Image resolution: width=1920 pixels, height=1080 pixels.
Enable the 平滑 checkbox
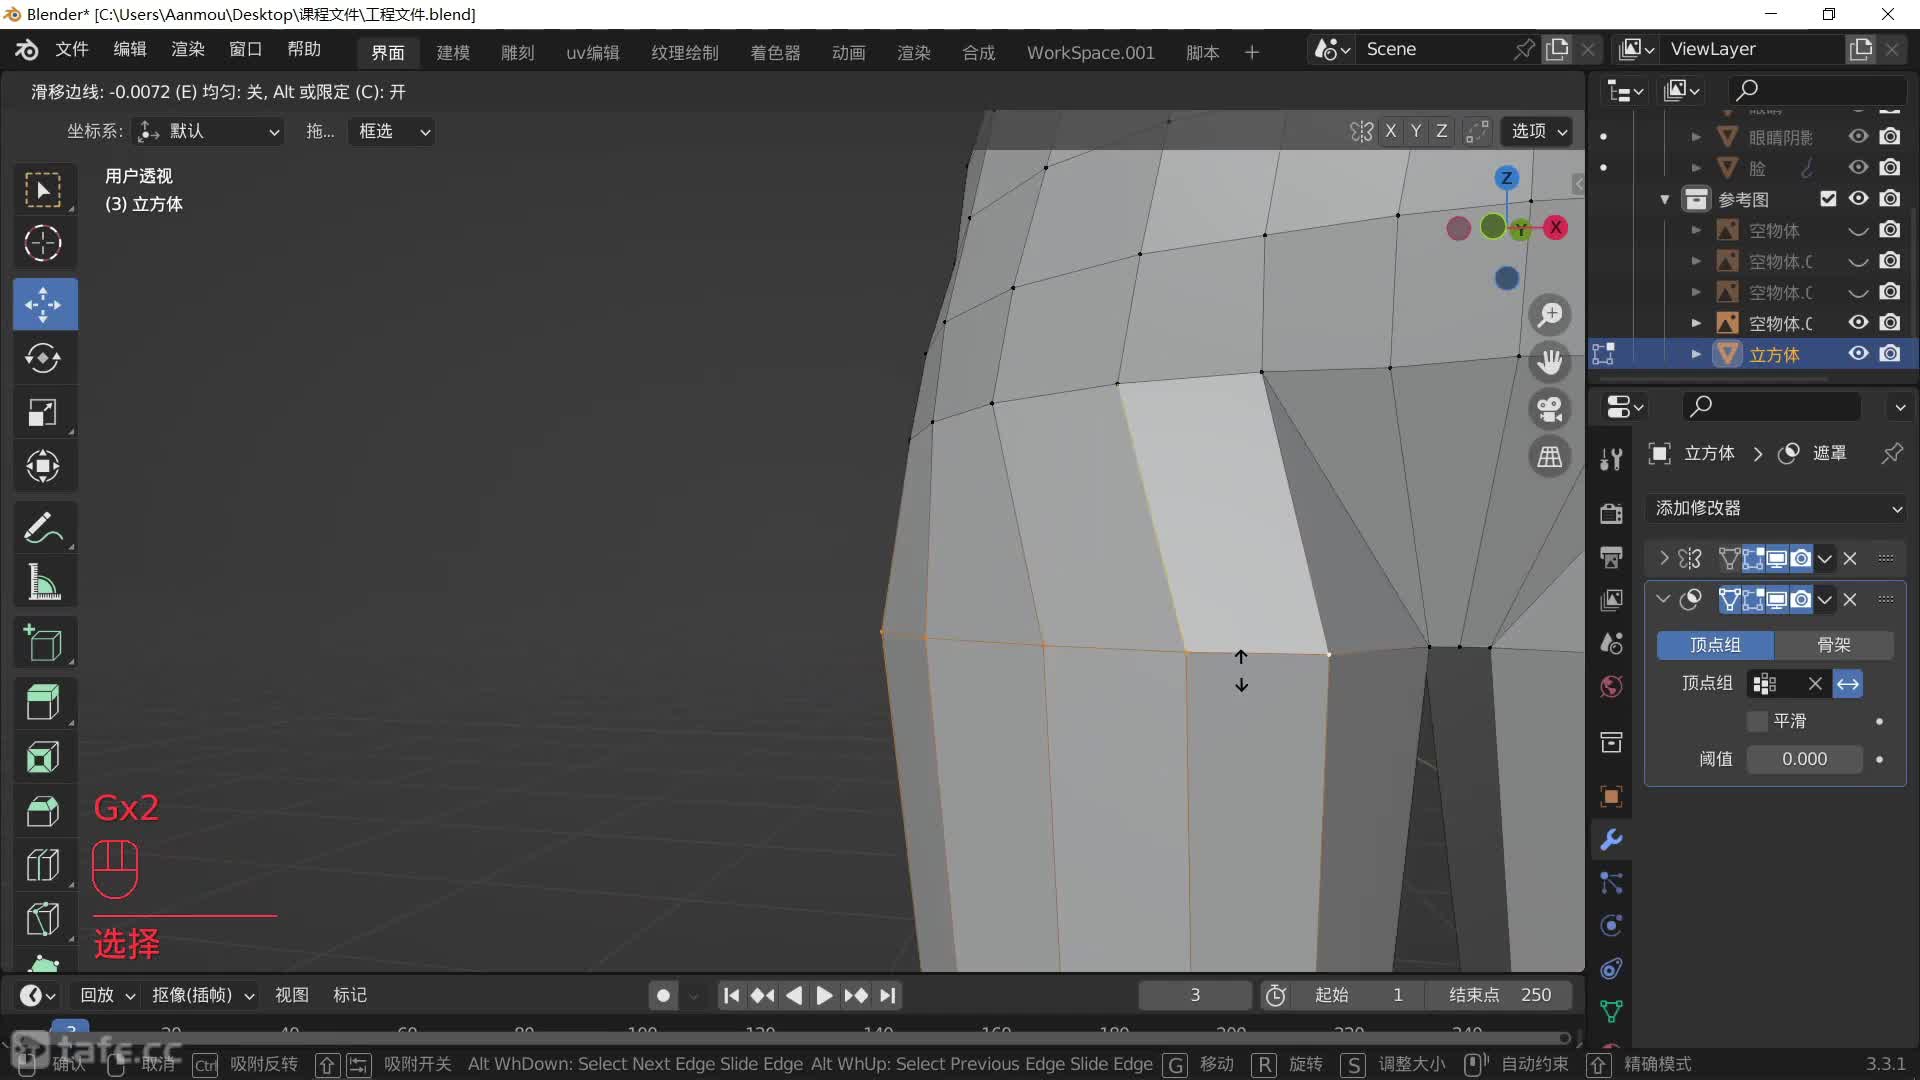(x=1757, y=721)
